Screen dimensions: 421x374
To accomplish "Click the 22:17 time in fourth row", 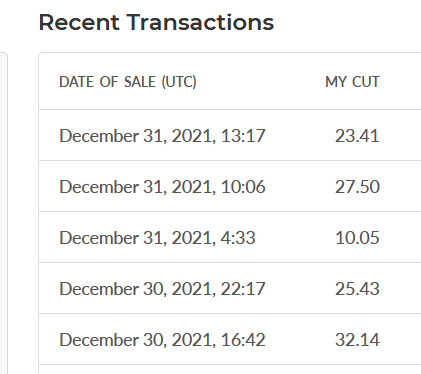I will point(243,289).
